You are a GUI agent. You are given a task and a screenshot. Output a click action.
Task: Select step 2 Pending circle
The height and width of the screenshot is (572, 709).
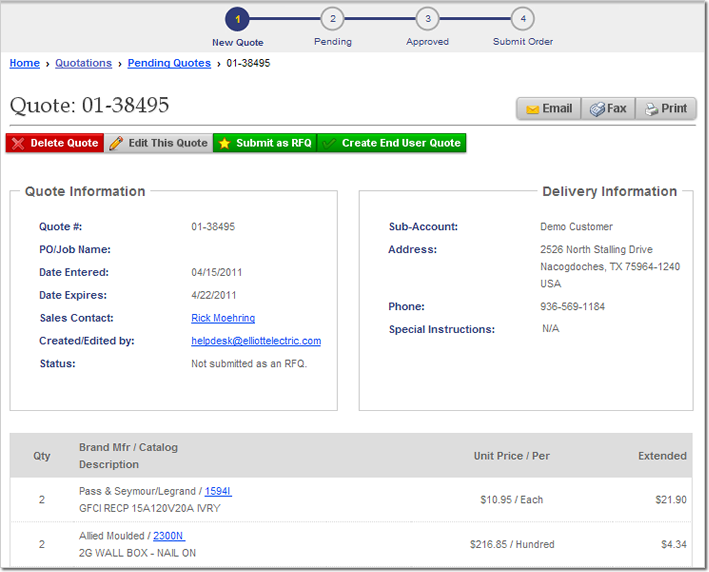coord(333,19)
